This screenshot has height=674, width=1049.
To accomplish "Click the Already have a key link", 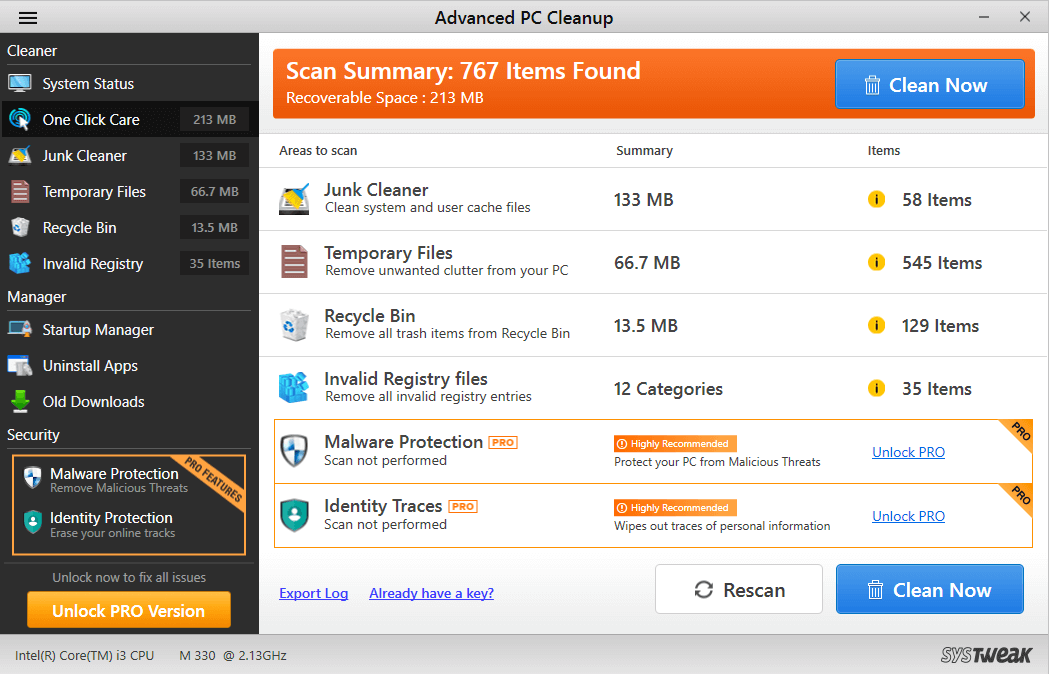I will coord(431,593).
